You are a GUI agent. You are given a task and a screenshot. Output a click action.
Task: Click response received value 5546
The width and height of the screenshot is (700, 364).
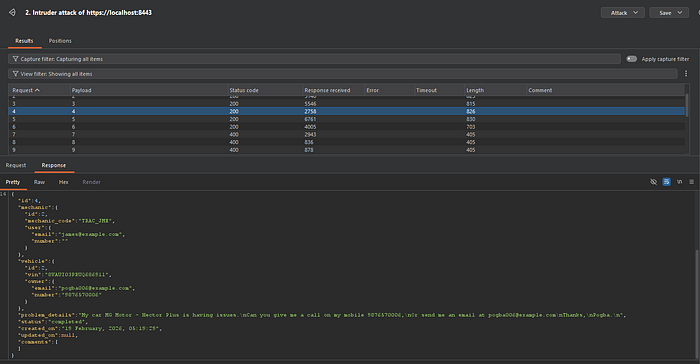click(310, 104)
